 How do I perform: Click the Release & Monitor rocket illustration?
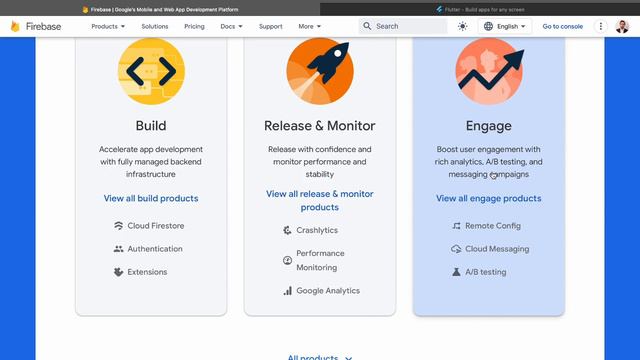pos(320,71)
